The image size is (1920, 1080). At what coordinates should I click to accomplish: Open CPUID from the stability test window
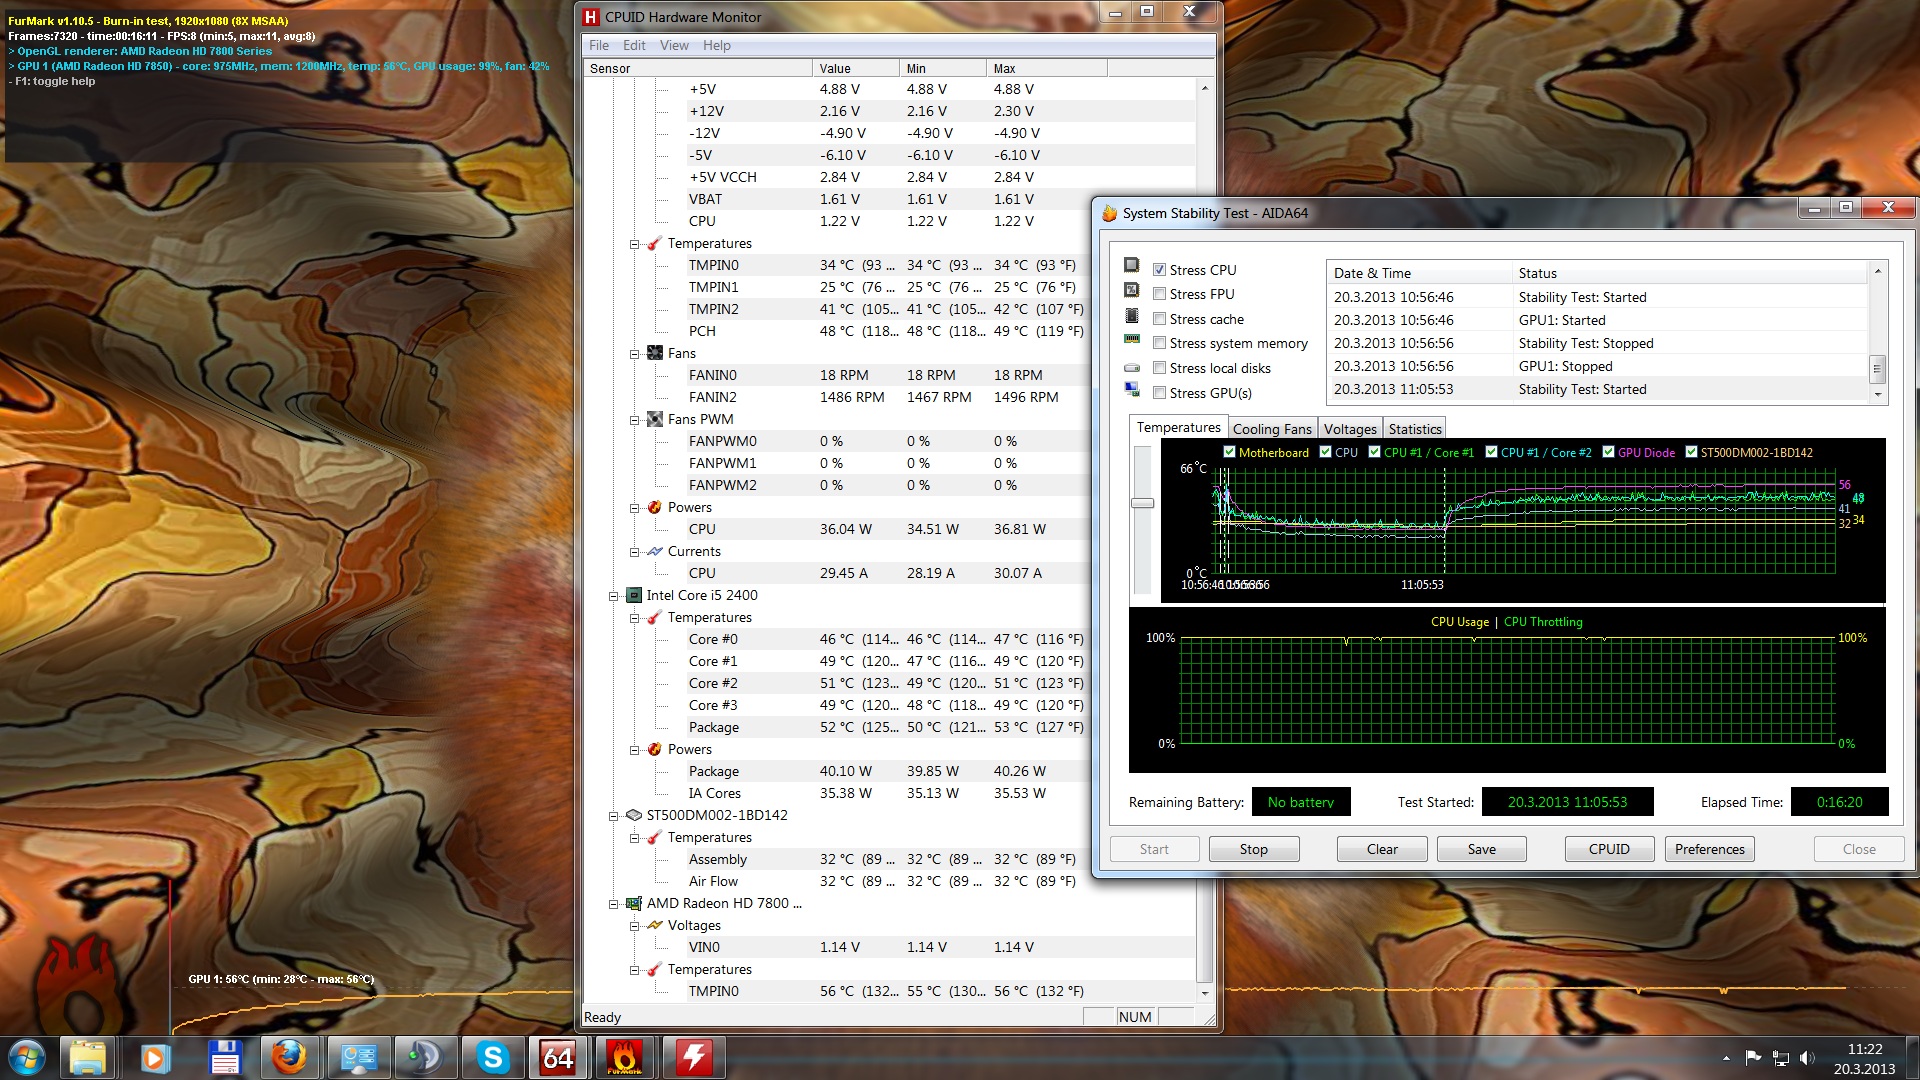[x=1609, y=849]
